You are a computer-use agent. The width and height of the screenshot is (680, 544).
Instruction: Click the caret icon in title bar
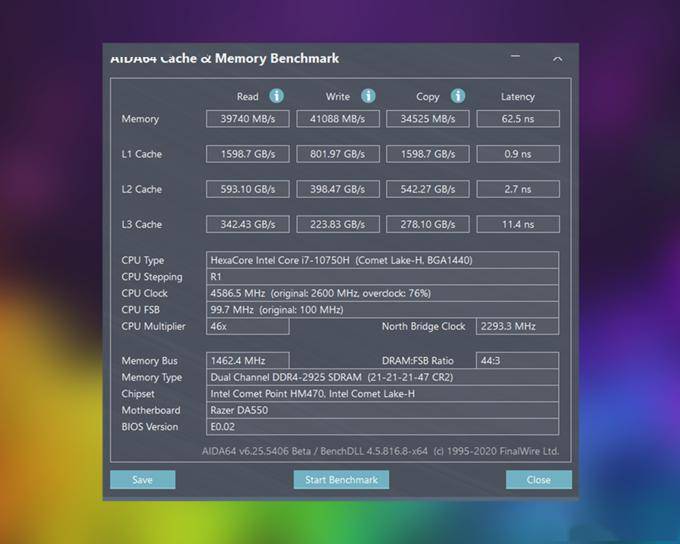pyautogui.click(x=558, y=59)
